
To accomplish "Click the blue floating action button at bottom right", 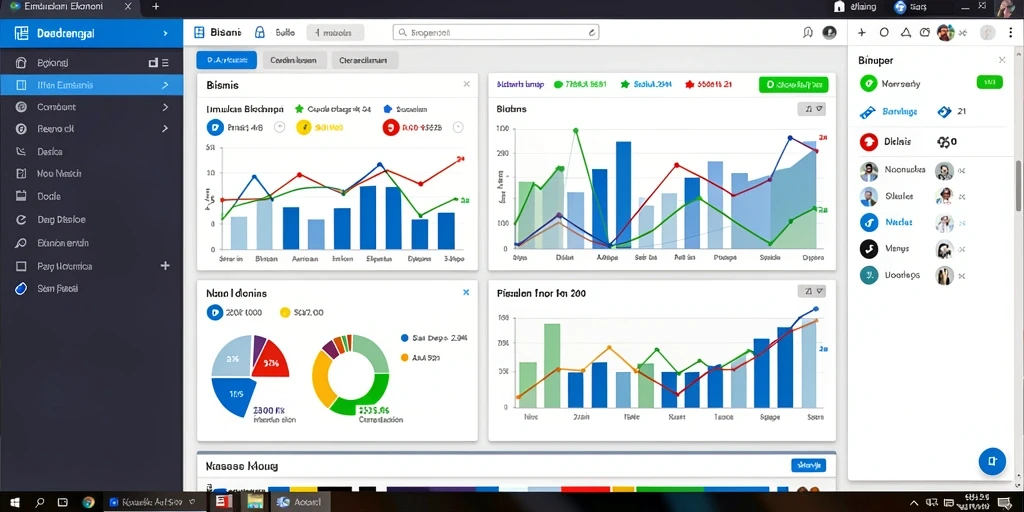I will click(x=992, y=461).
